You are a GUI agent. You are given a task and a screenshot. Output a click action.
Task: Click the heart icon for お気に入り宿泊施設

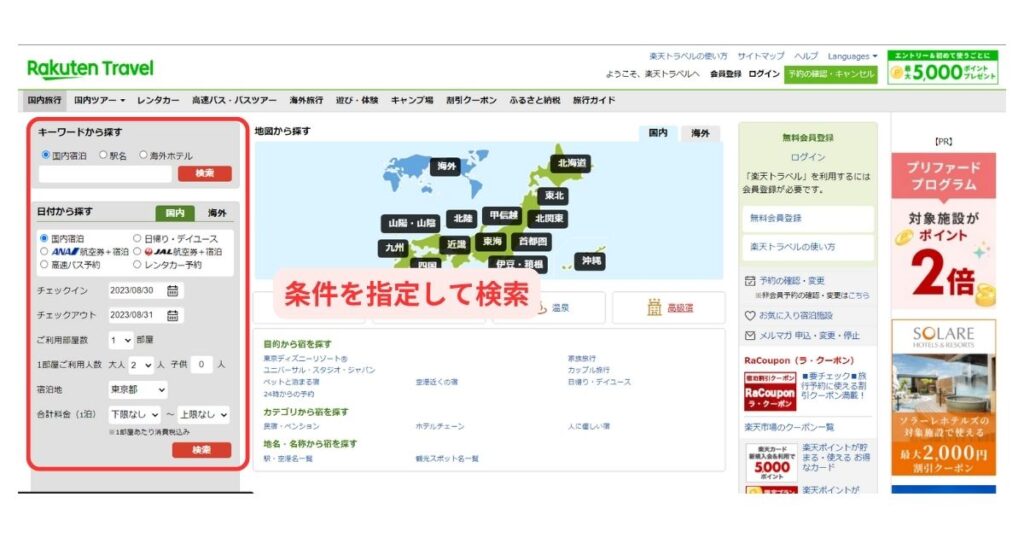point(750,315)
